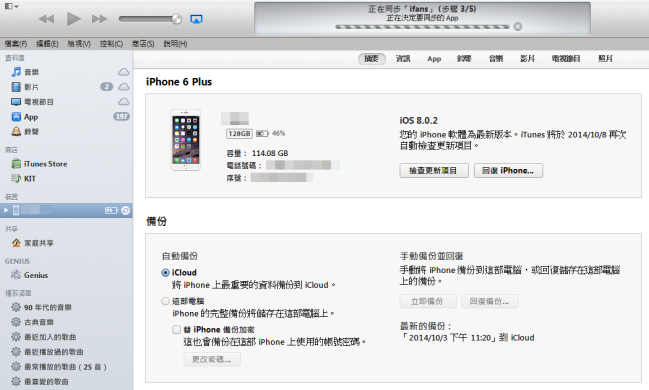
Task: Click the 立即備份 button
Action: (x=428, y=301)
